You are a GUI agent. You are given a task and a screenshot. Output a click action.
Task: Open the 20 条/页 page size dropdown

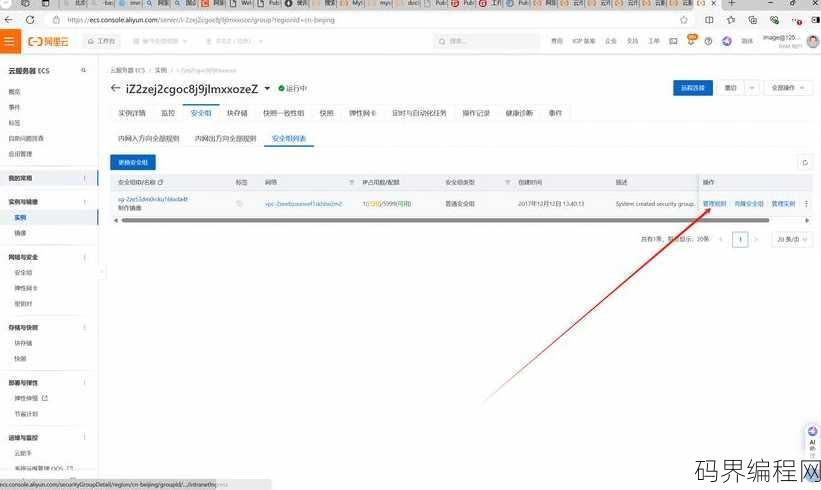click(x=792, y=239)
